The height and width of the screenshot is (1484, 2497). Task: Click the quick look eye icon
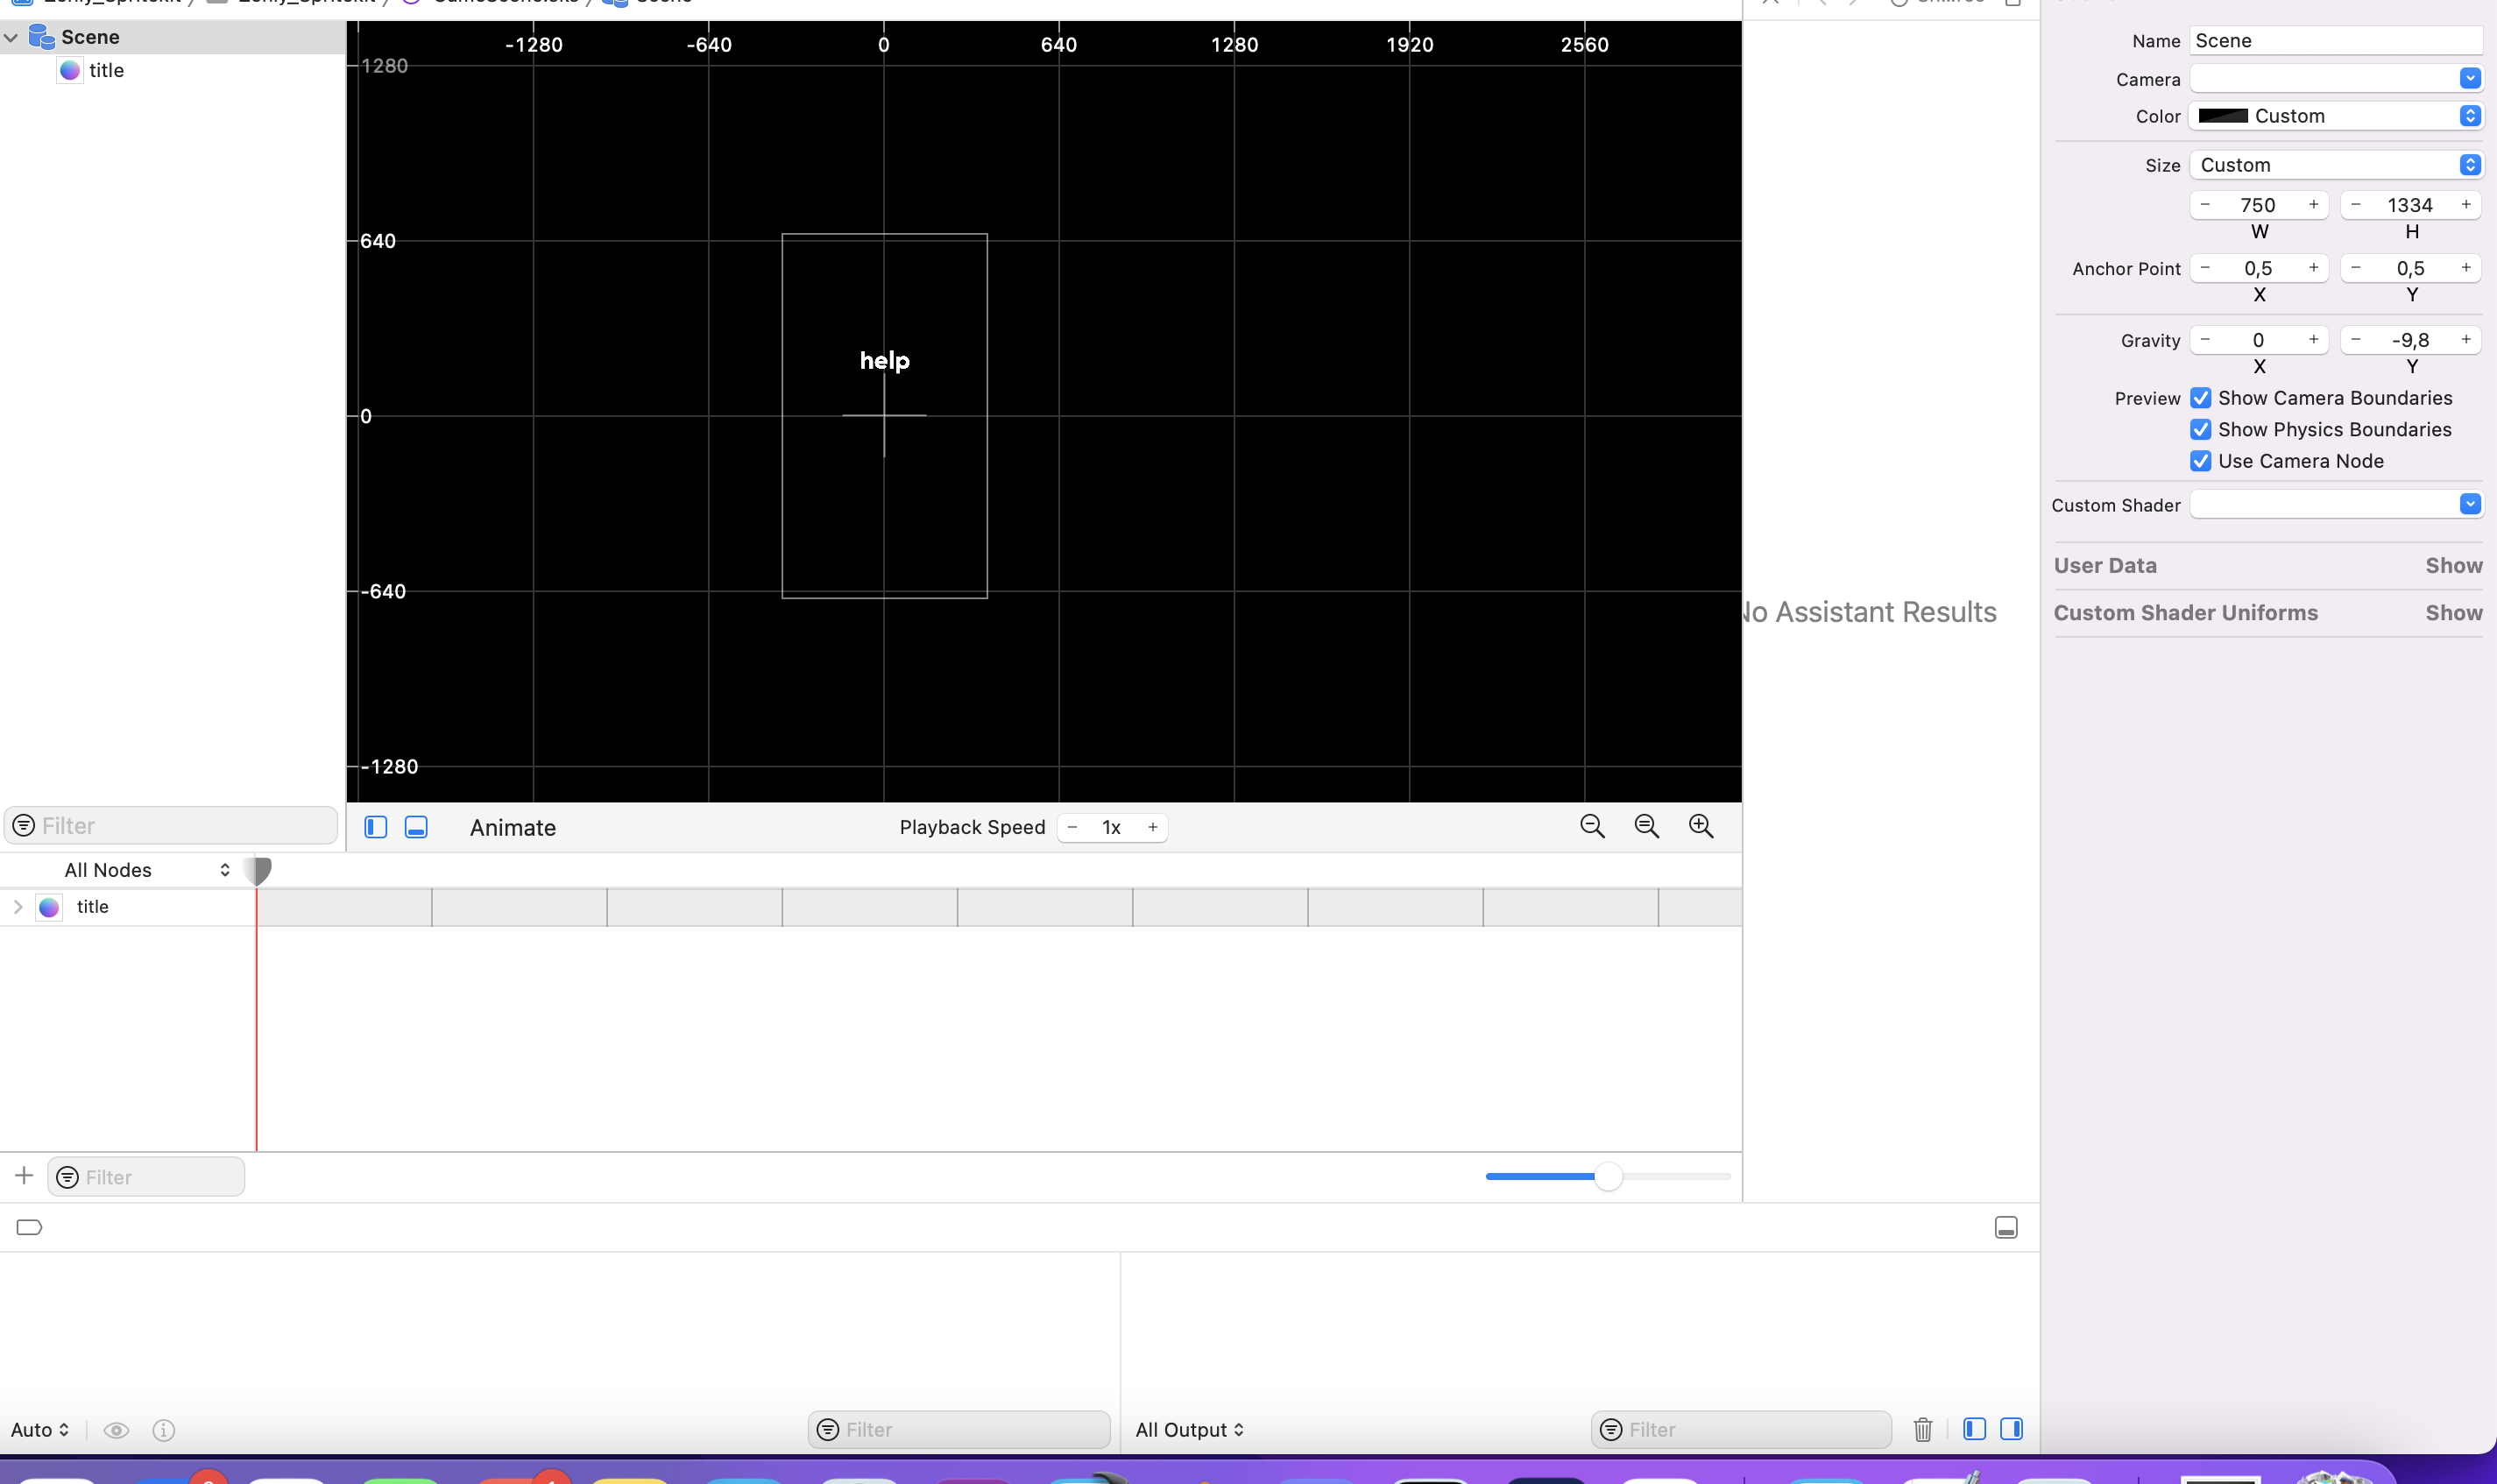point(116,1430)
